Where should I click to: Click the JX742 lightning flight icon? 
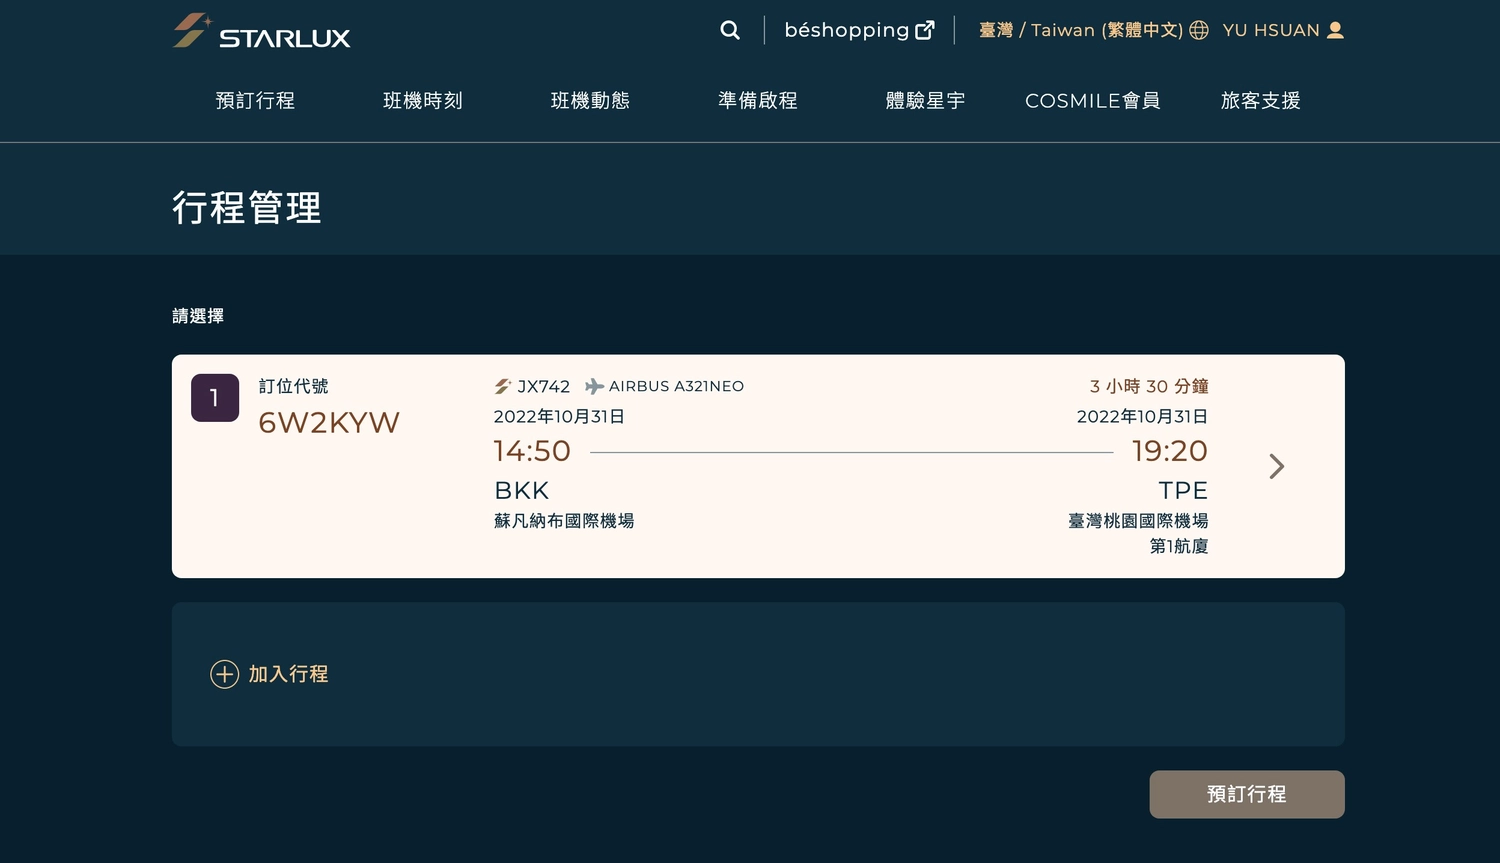pyautogui.click(x=502, y=386)
